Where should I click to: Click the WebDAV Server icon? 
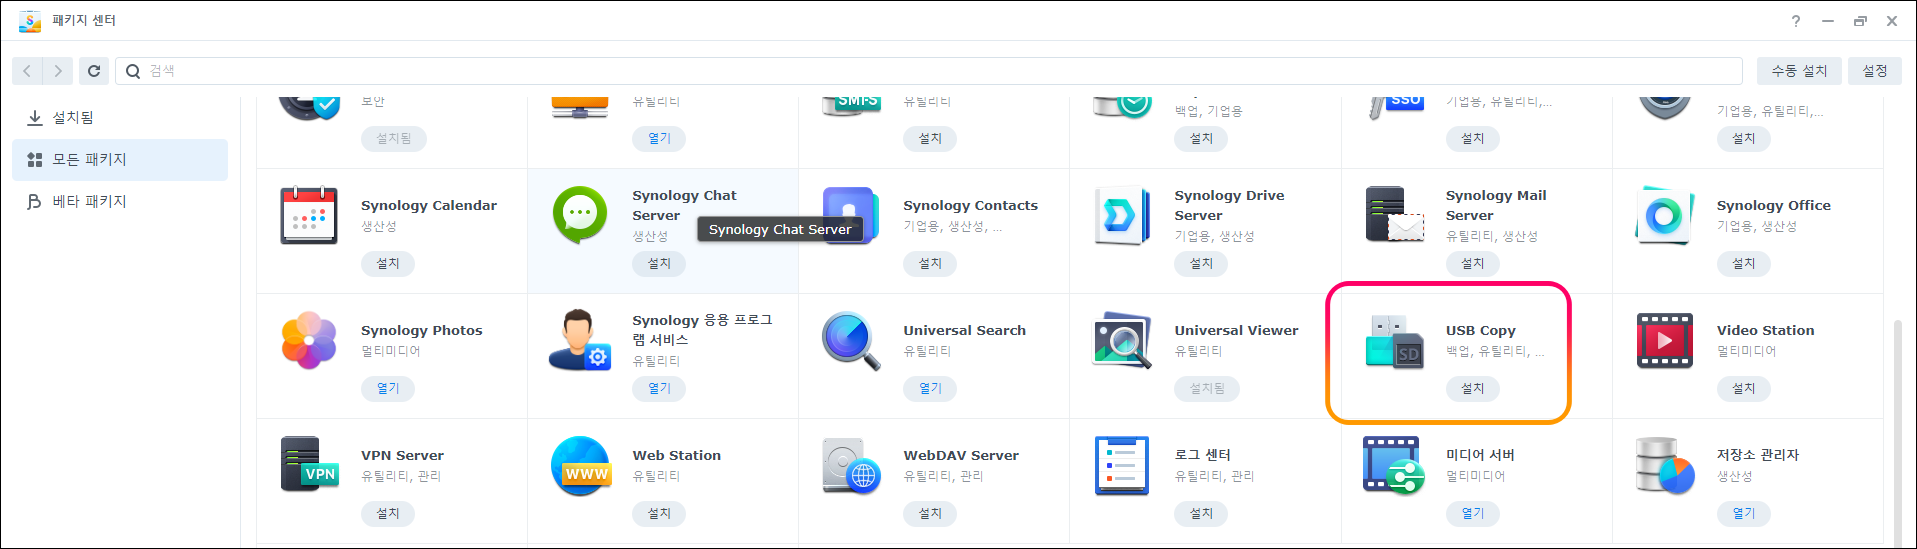(851, 465)
